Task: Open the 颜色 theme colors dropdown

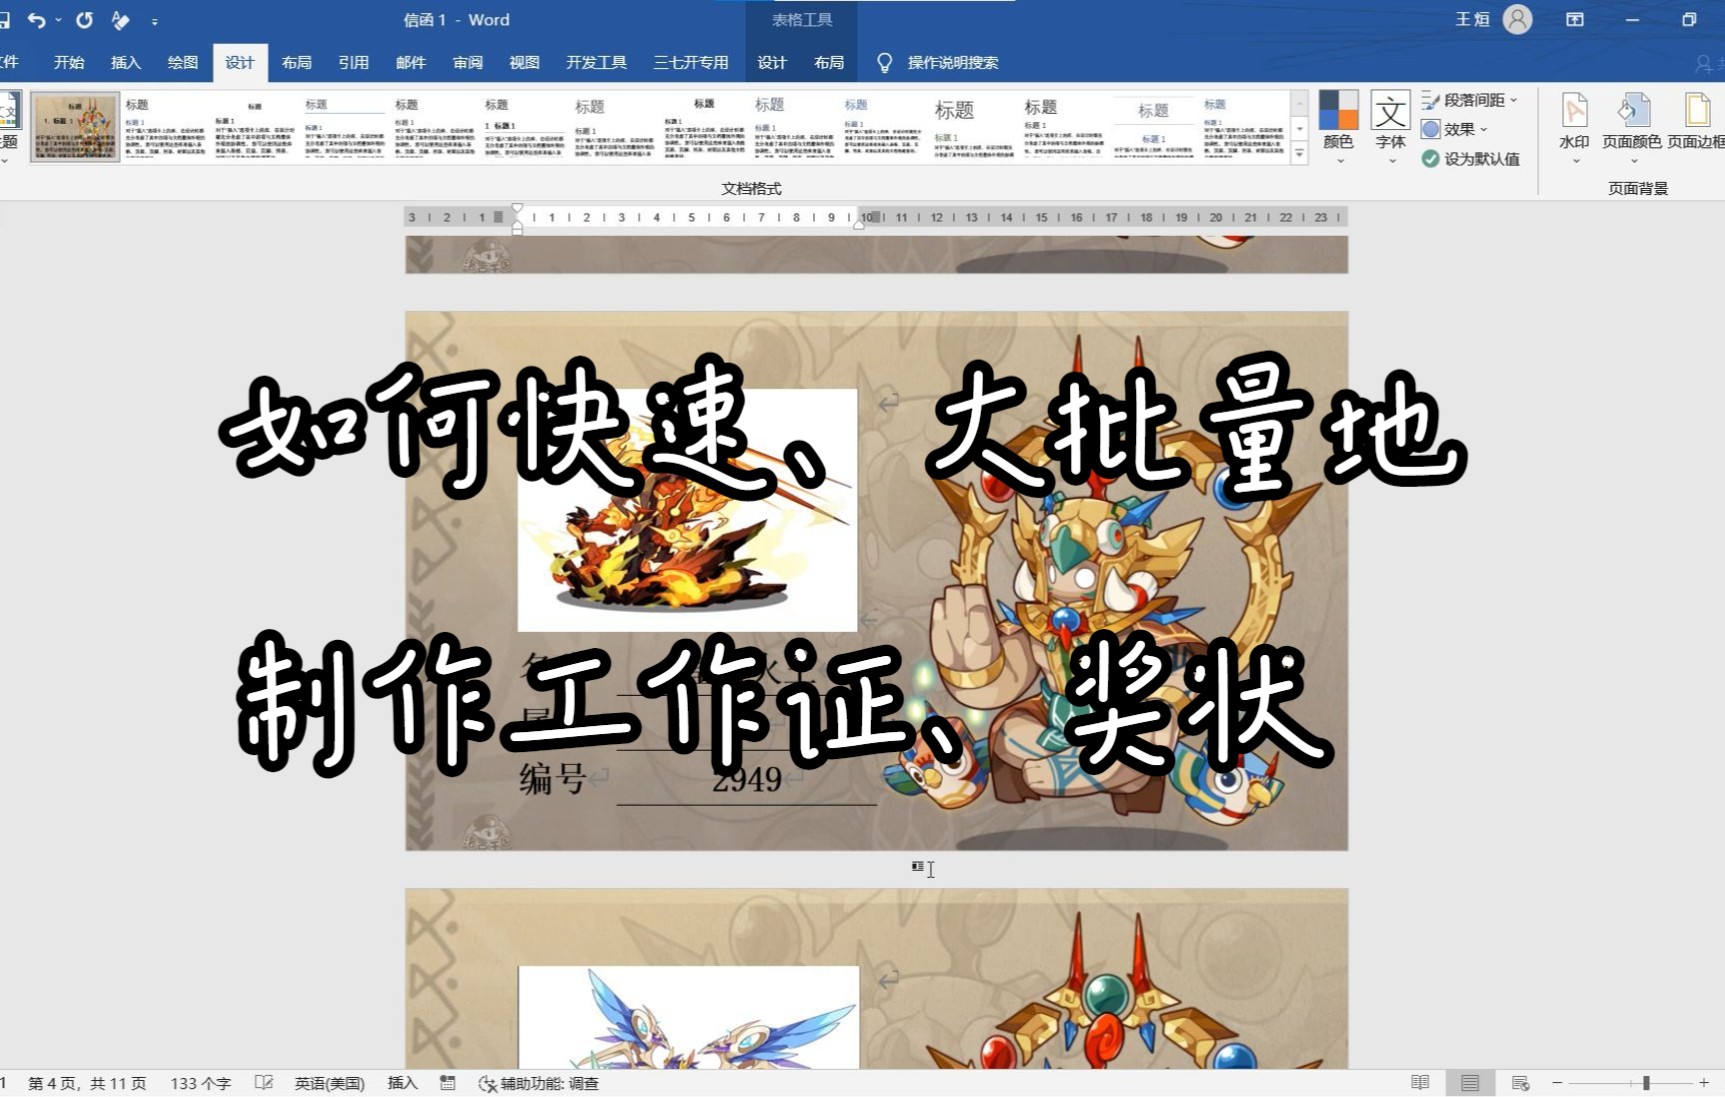Action: tap(1339, 127)
